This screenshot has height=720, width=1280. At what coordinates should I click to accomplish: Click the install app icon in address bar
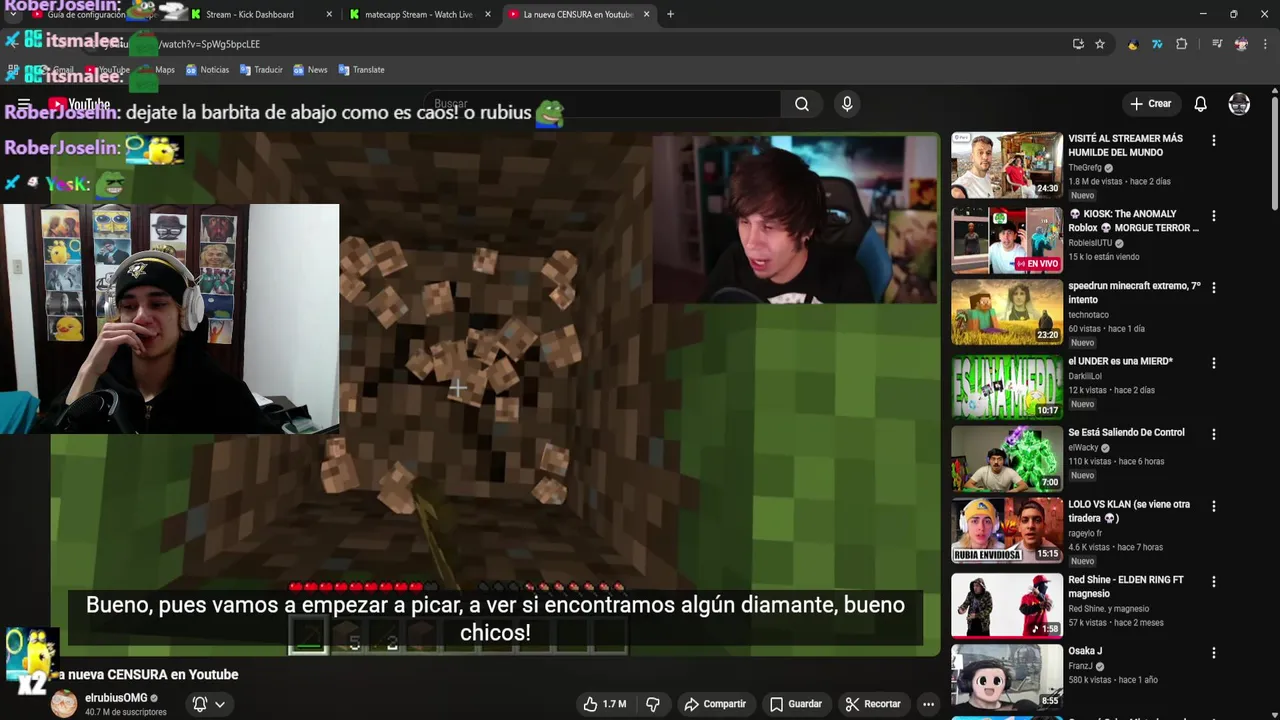point(1078,44)
